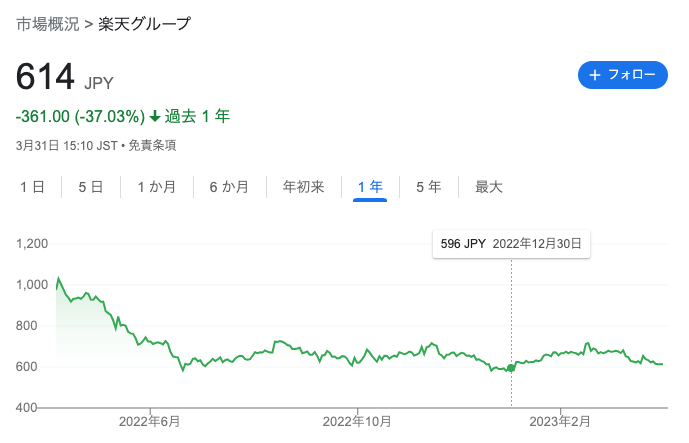Image resolution: width=689 pixels, height=443 pixels.
Task: Click the plus icon on the フォロー button
Action: (x=595, y=75)
